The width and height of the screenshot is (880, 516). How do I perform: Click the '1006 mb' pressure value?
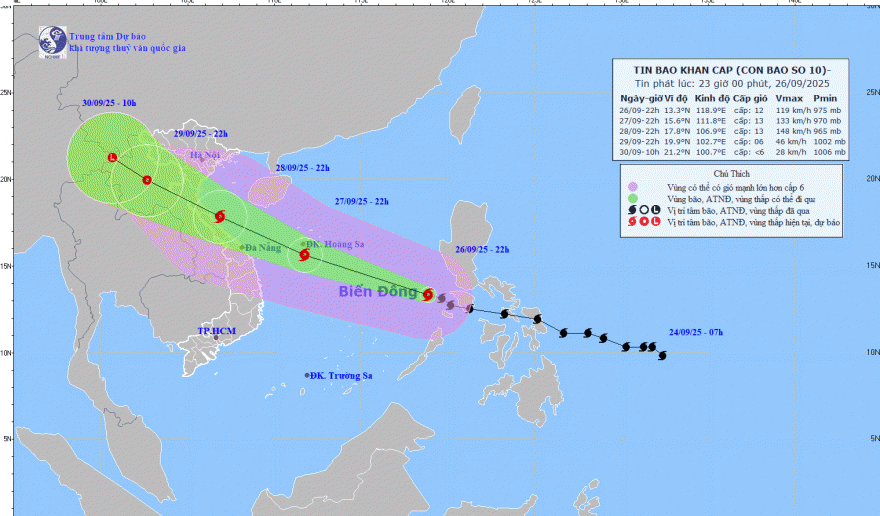click(x=829, y=152)
